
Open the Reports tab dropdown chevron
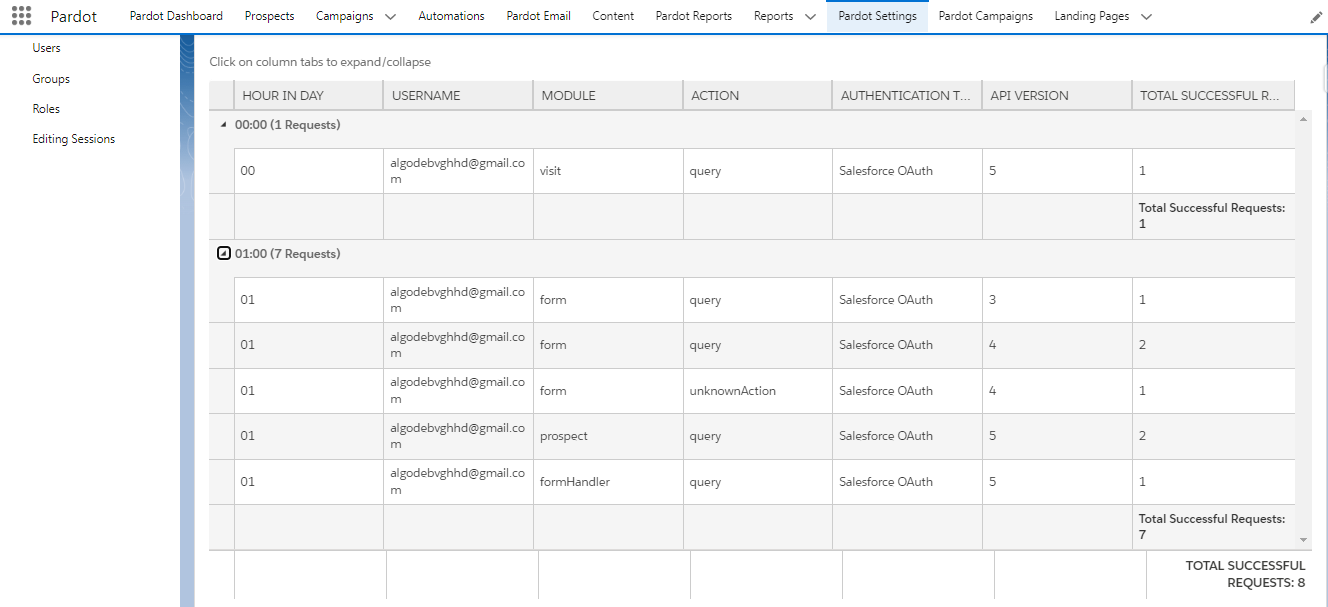810,17
